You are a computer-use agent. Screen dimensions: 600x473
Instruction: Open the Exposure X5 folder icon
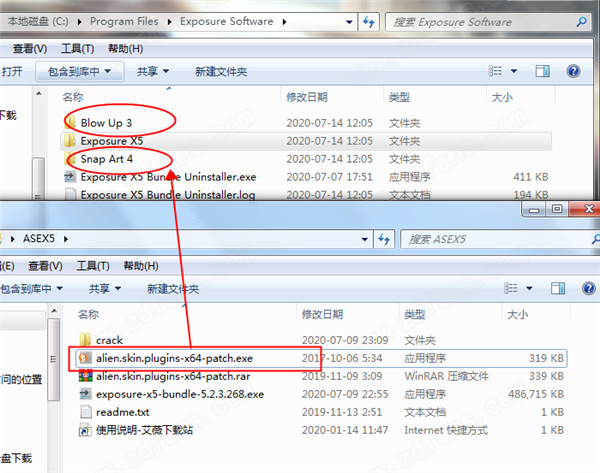[x=70, y=141]
